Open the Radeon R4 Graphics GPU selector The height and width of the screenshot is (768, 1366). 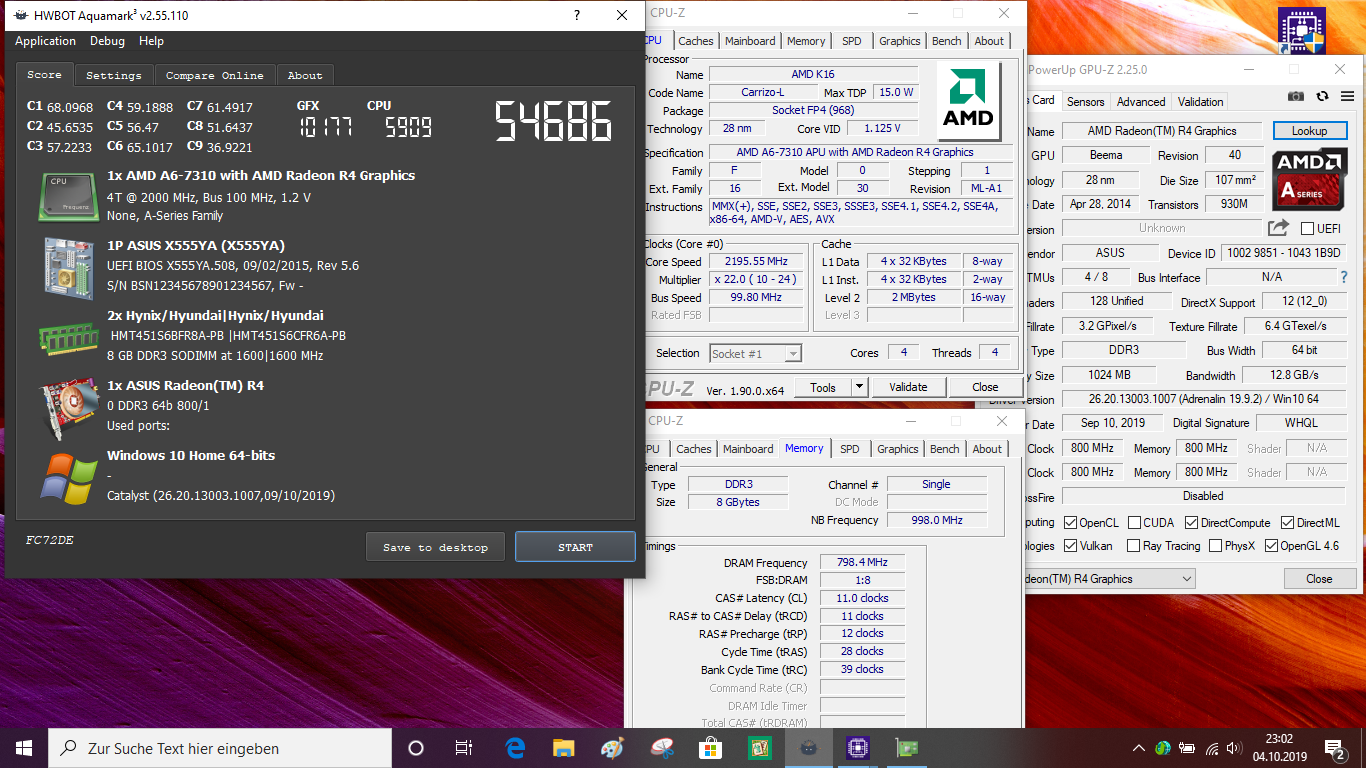(1110, 579)
